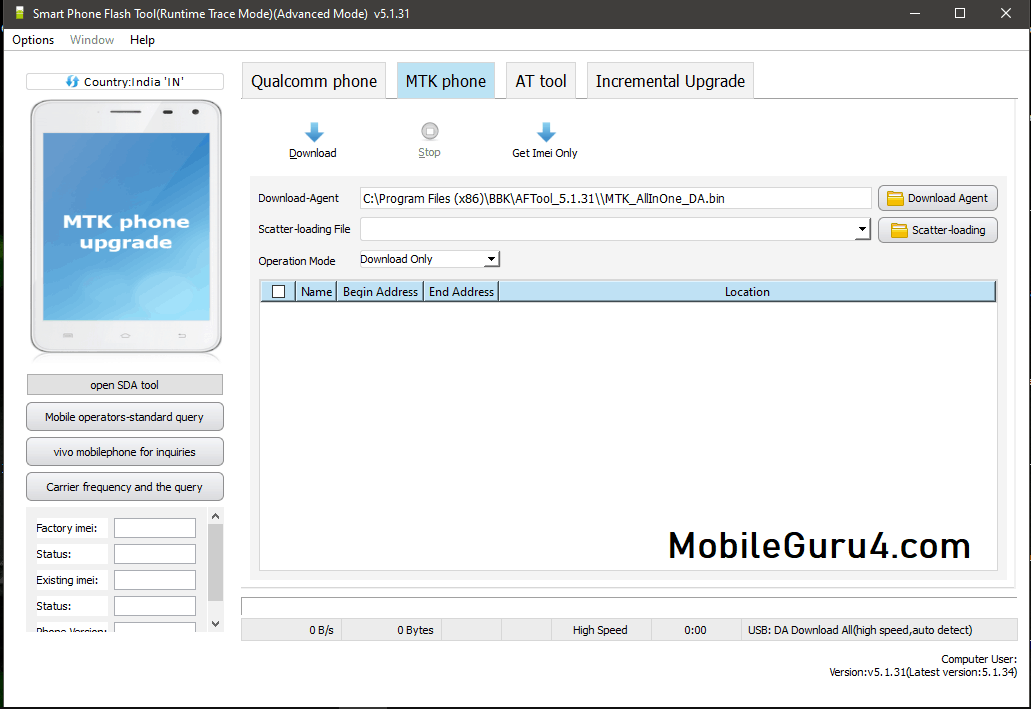The width and height of the screenshot is (1031, 709).
Task: Click the Existing imei label
Action: click(x=67, y=580)
